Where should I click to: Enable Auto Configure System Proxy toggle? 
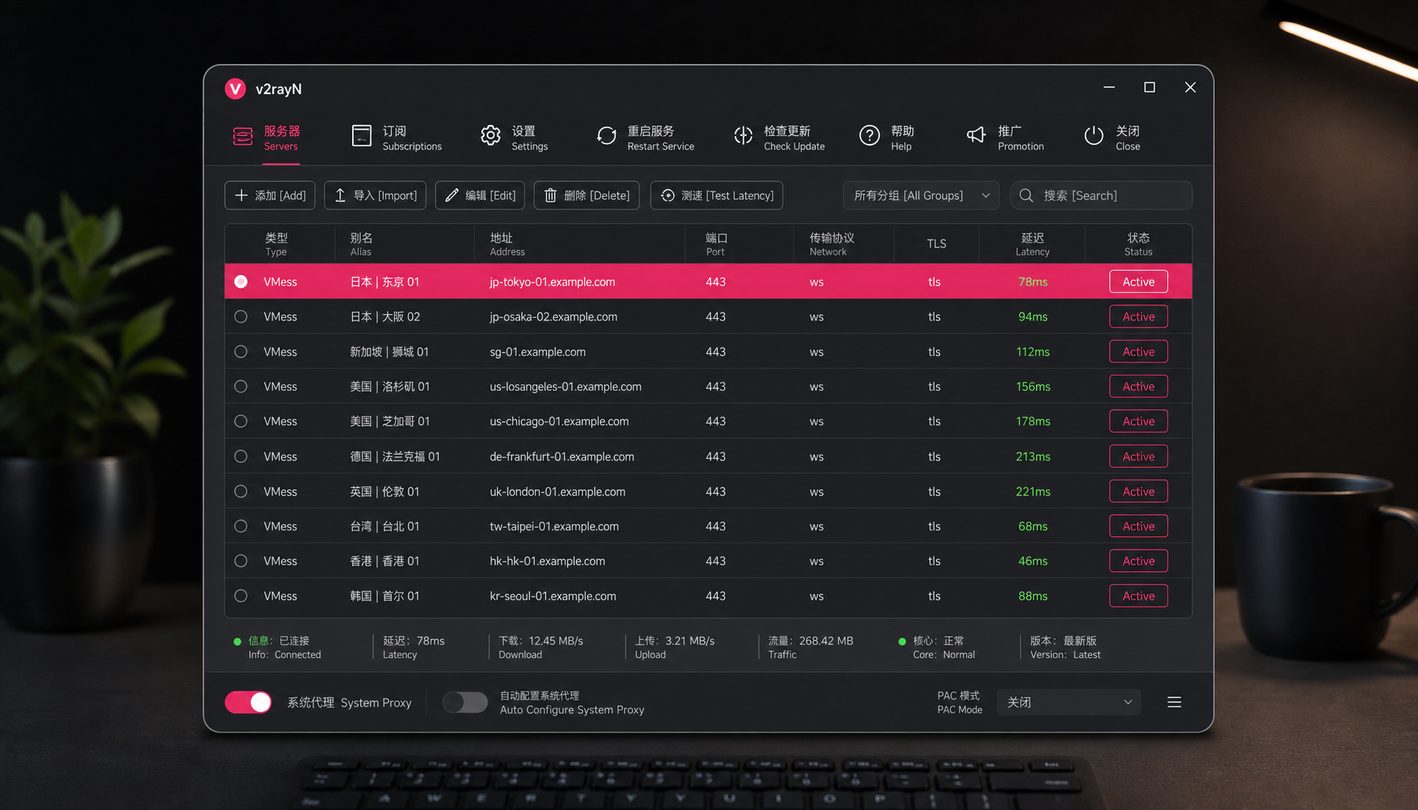pos(465,702)
